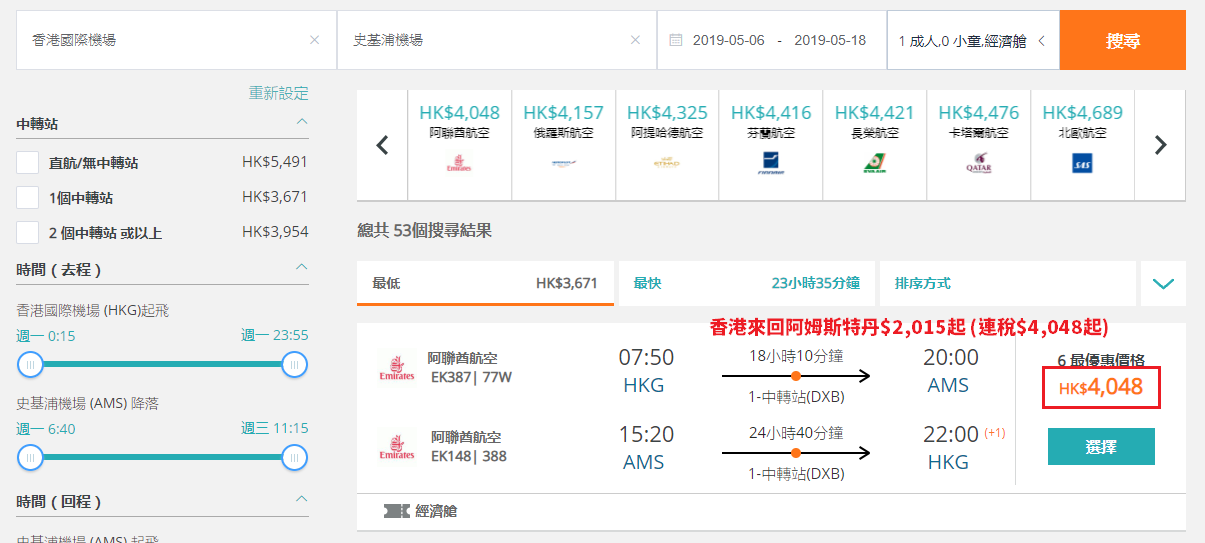
Task: Clear the 史基浦機場 destination field
Action: (x=635, y=41)
